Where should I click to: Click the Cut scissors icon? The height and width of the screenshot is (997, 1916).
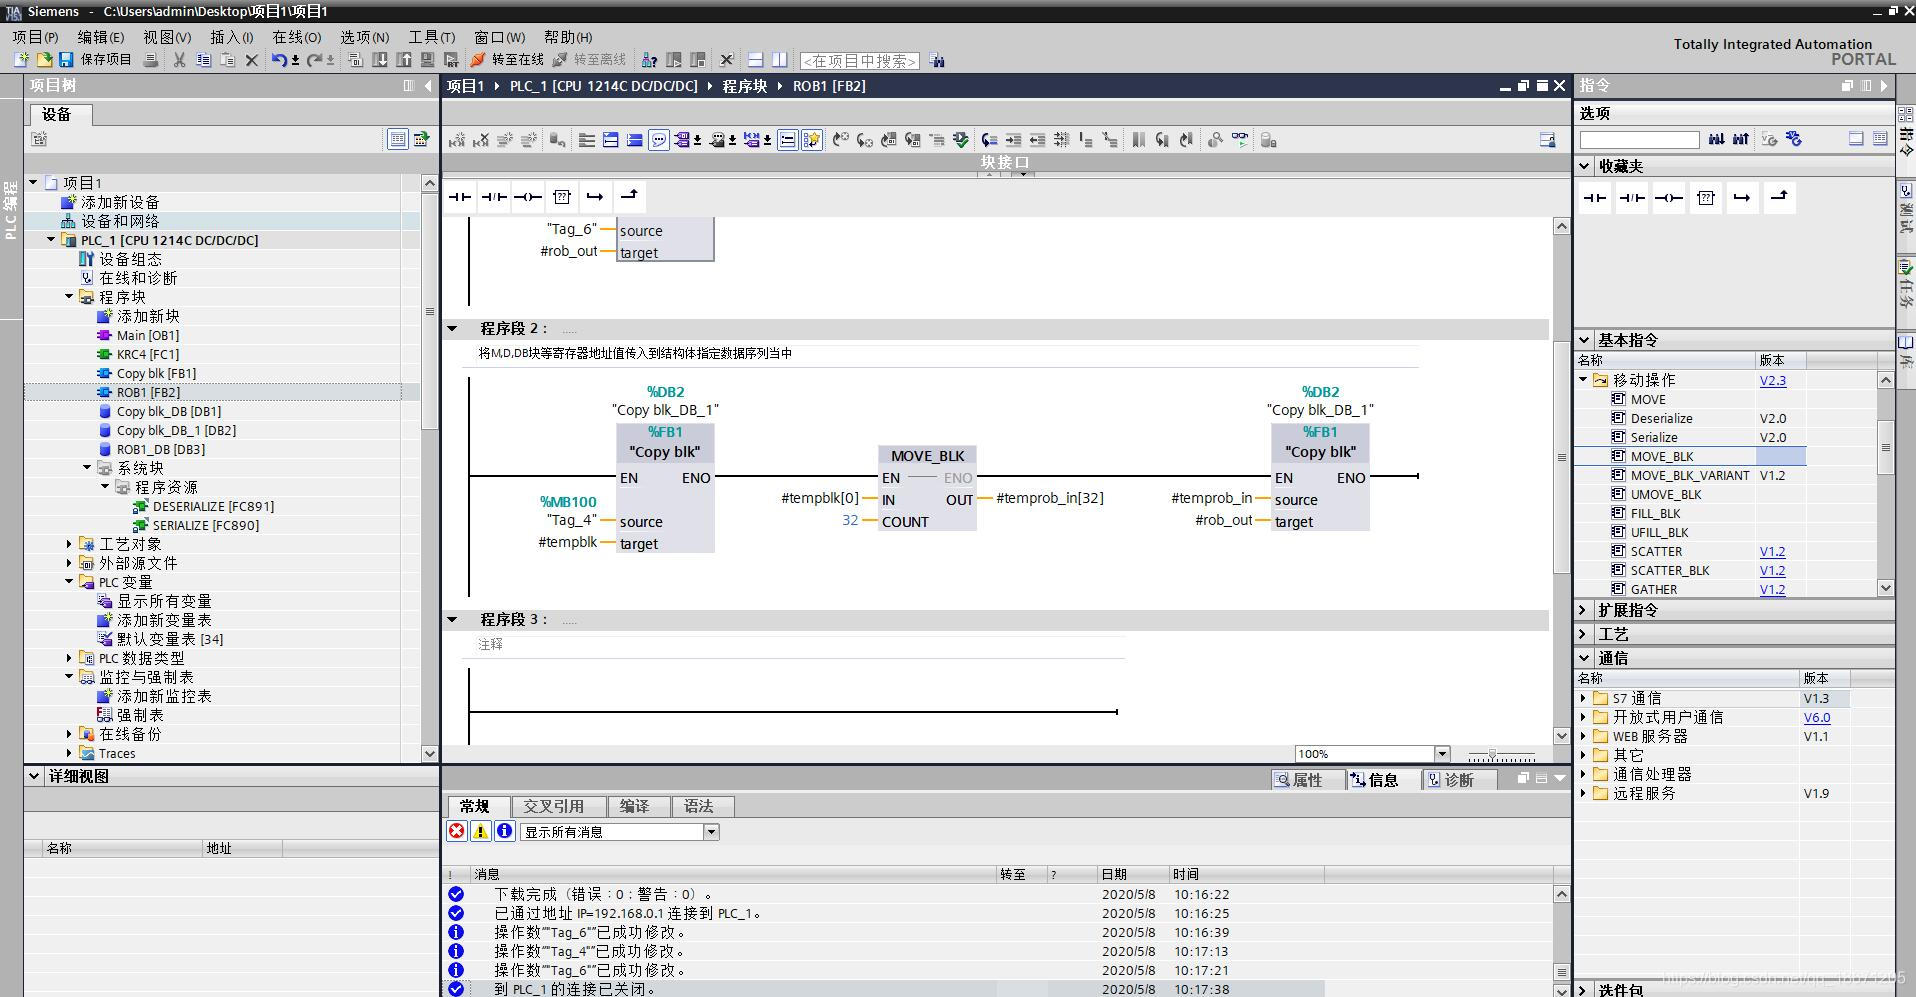coord(179,60)
